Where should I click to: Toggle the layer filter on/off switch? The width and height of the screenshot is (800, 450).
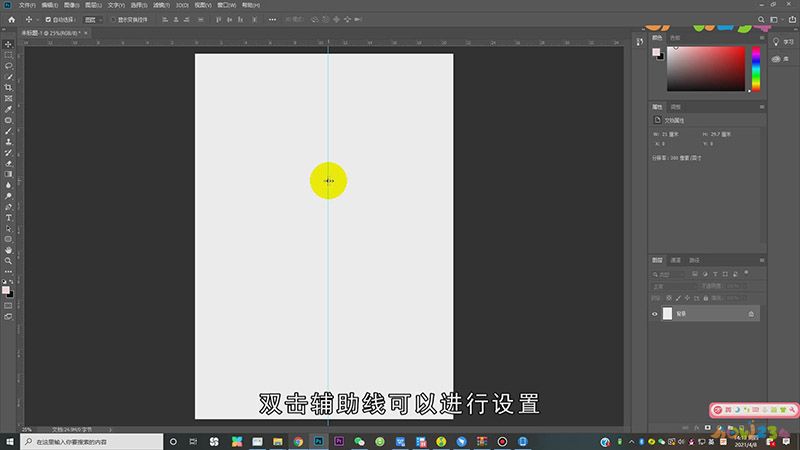point(746,273)
